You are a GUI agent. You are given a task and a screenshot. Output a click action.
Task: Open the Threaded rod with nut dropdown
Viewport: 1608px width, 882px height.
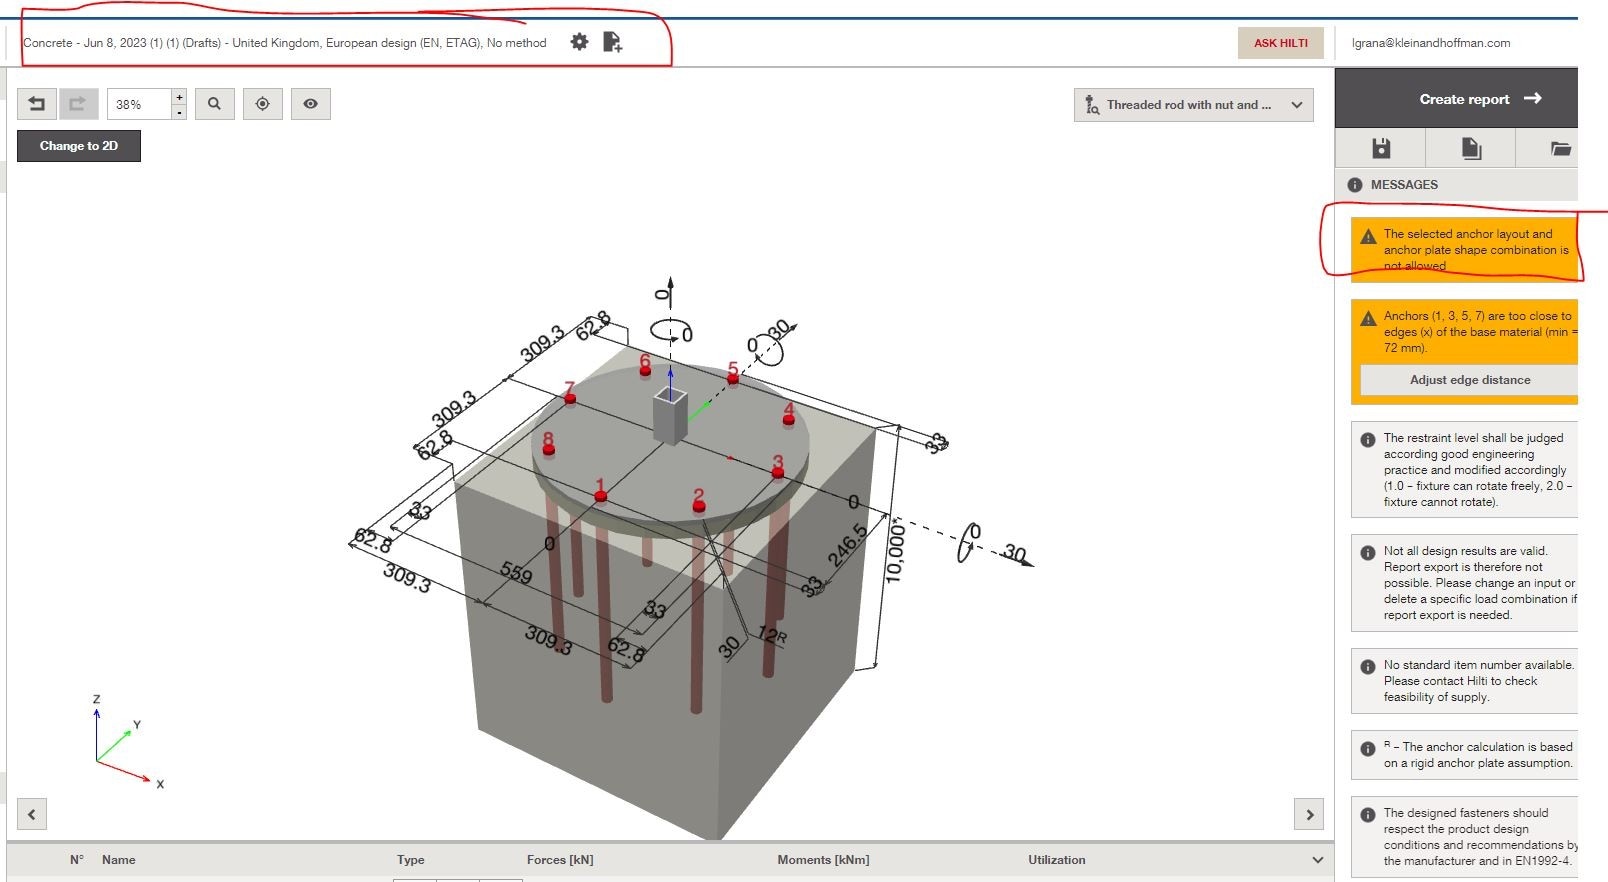pyautogui.click(x=1194, y=105)
